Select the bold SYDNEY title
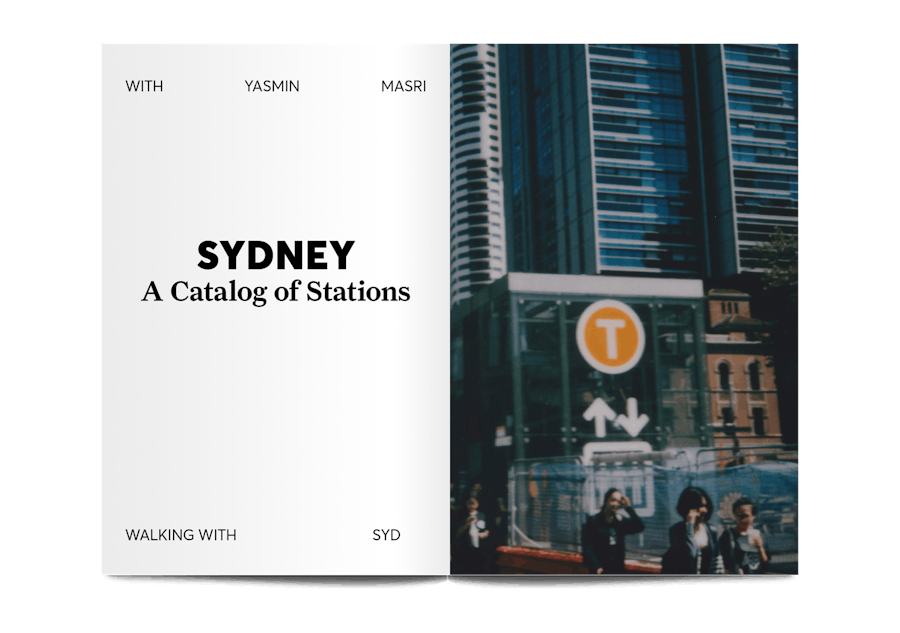 click(x=275, y=256)
